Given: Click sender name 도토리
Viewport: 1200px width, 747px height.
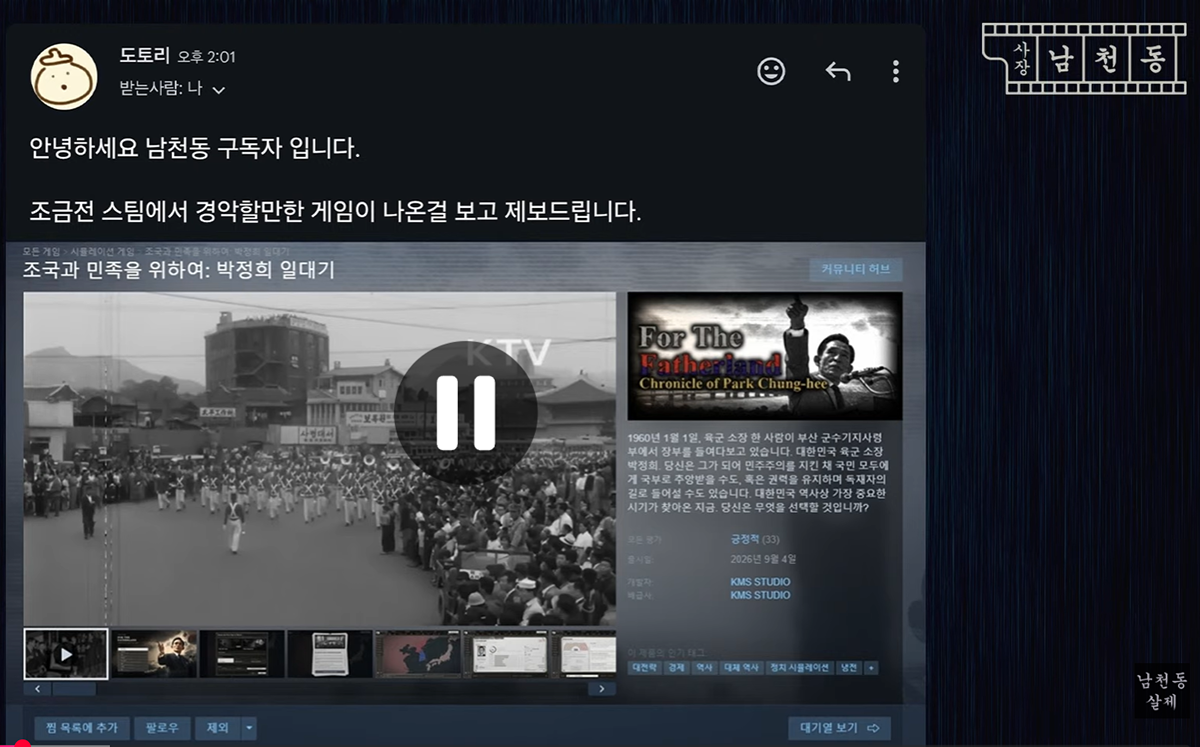Looking at the screenshot, I should point(145,56).
